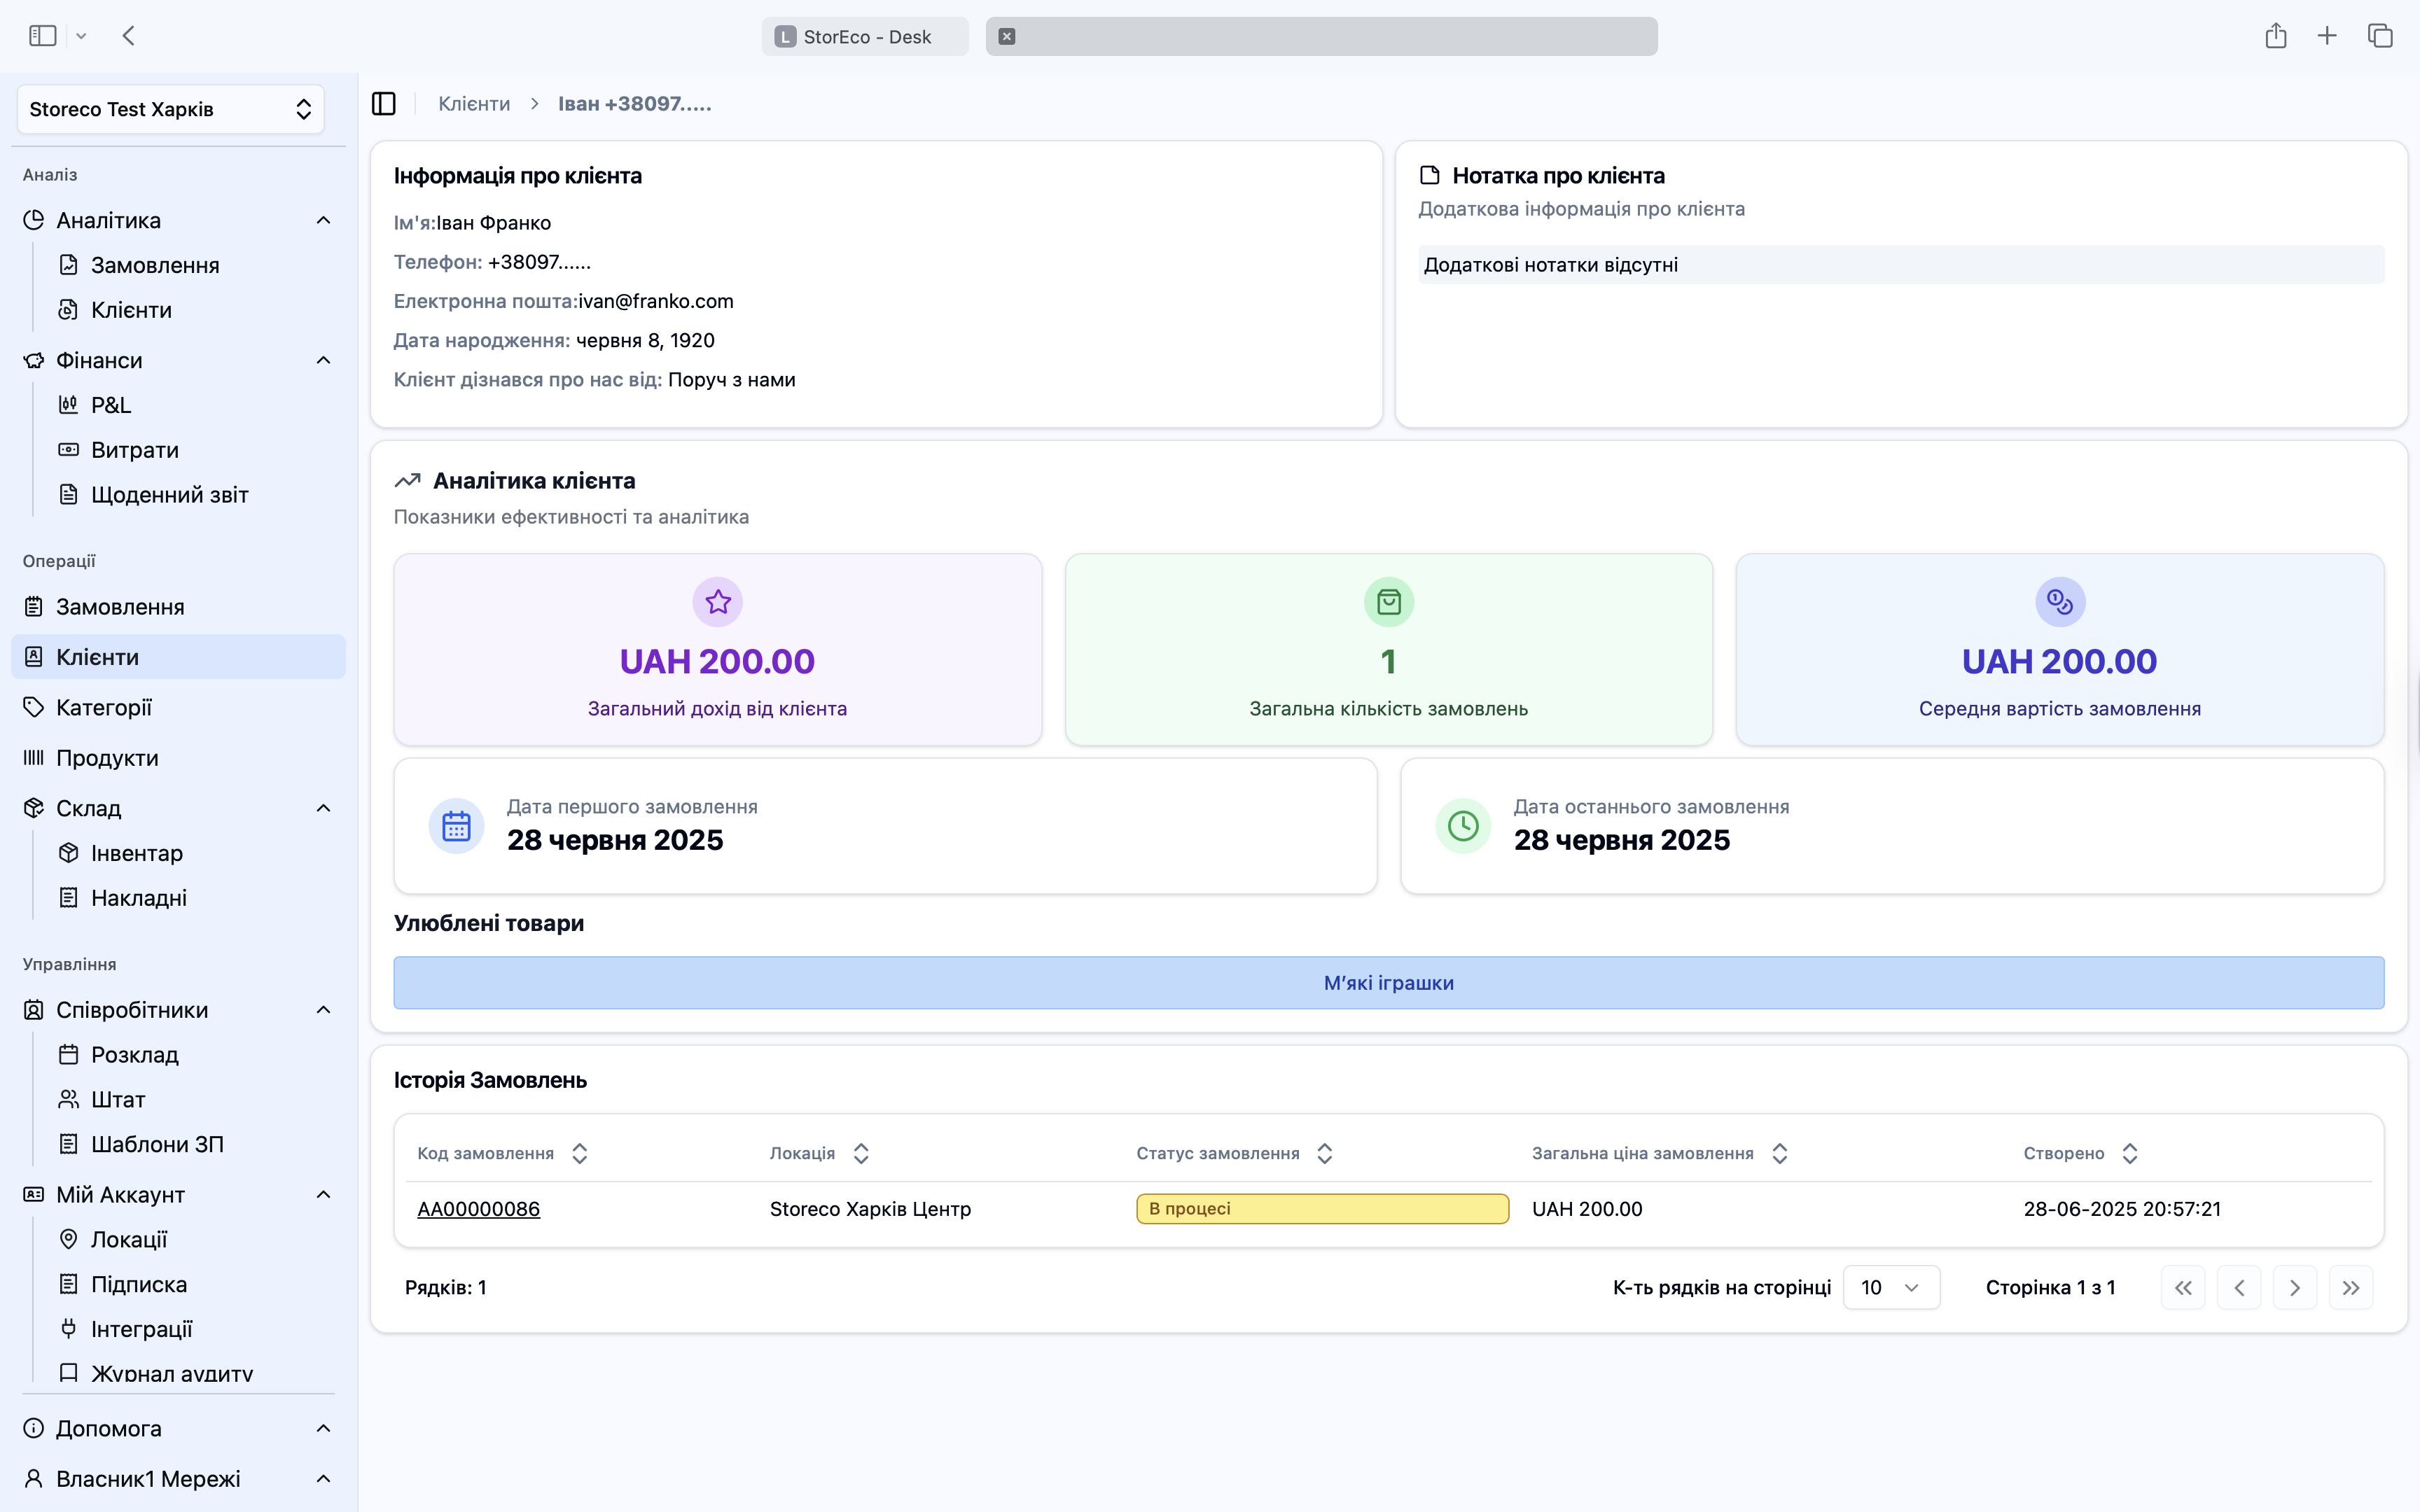This screenshot has height=1512, width=2420.
Task: Open Продукти barcode menu item
Action: point(107,758)
